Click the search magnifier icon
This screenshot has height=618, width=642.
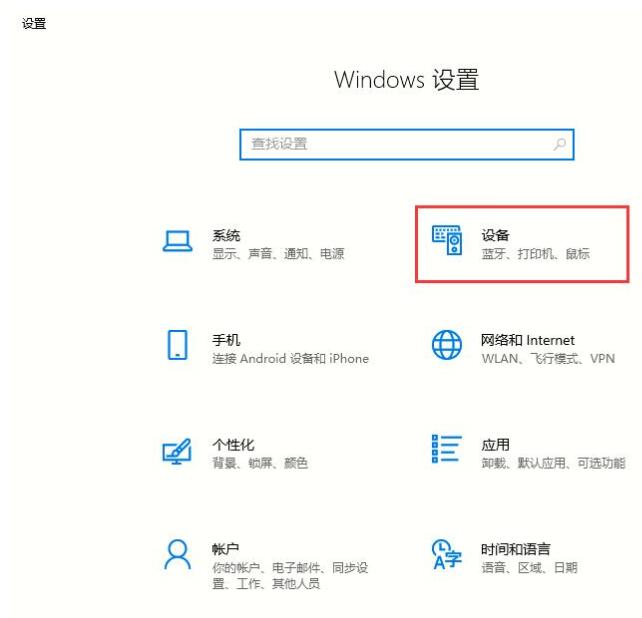coord(560,144)
